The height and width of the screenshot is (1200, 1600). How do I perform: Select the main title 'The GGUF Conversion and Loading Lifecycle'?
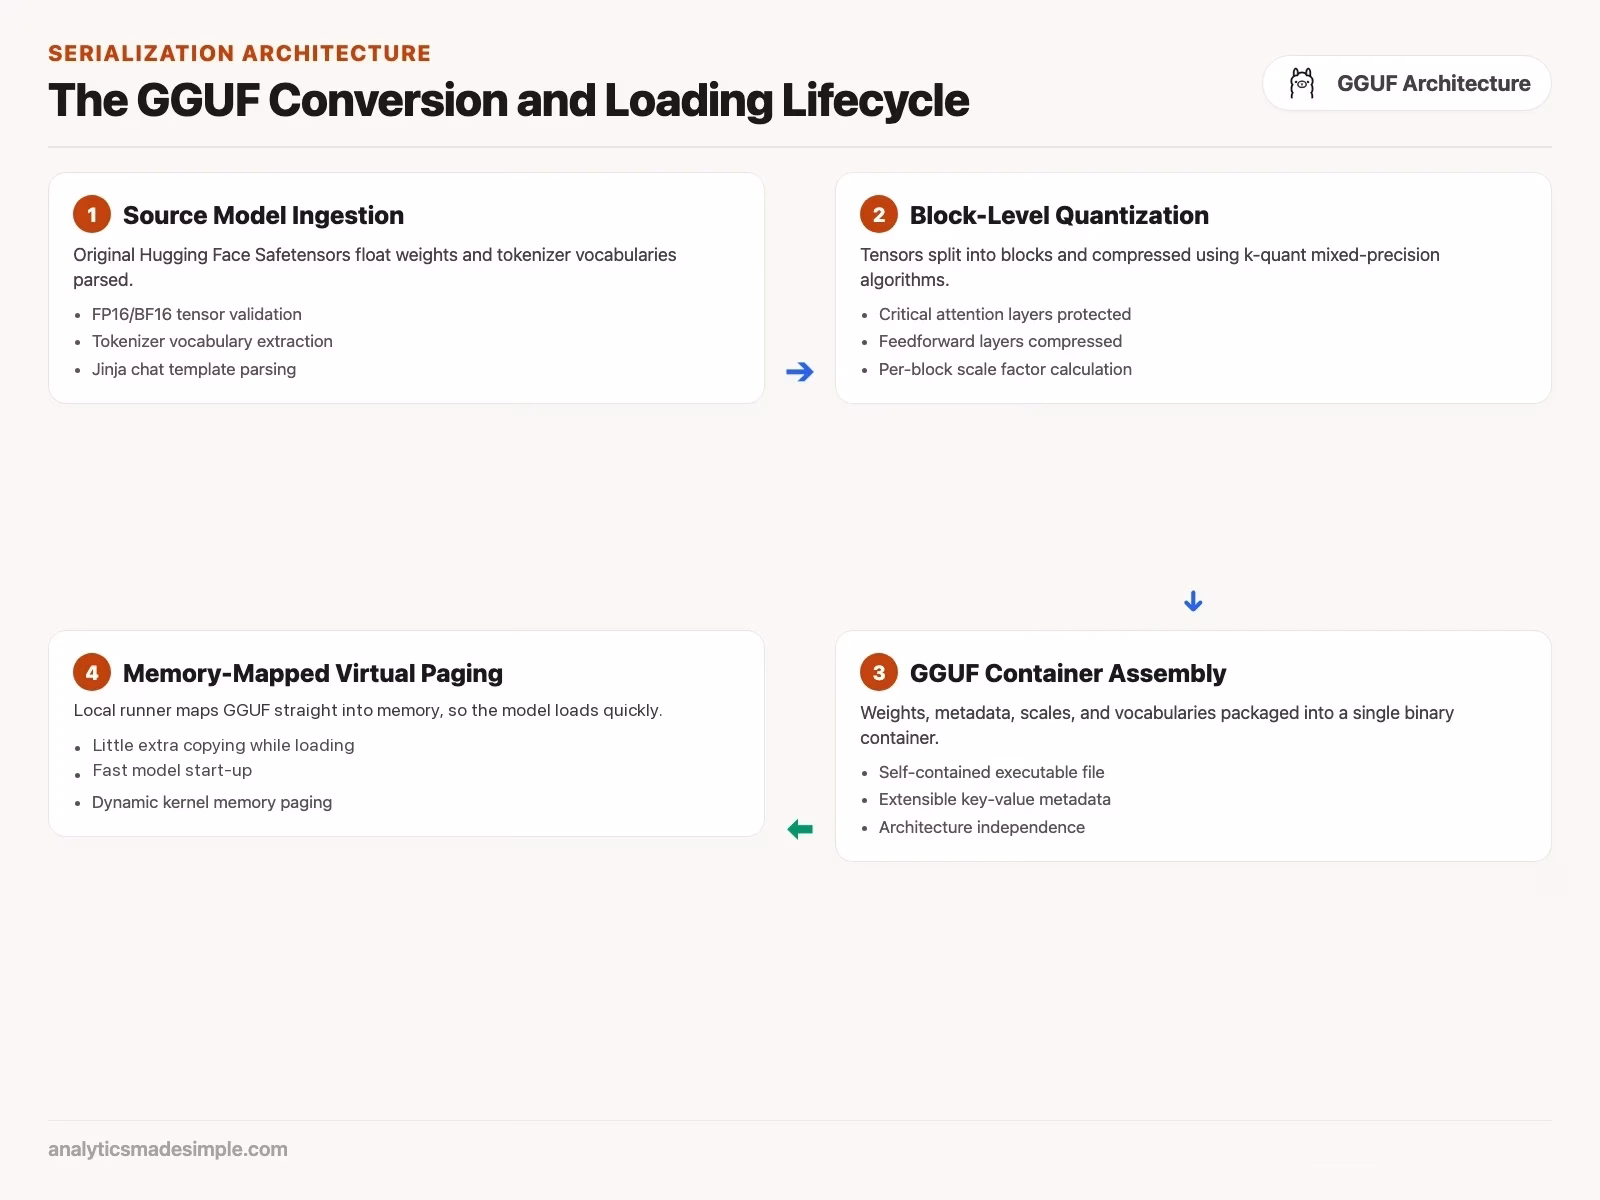tap(508, 100)
